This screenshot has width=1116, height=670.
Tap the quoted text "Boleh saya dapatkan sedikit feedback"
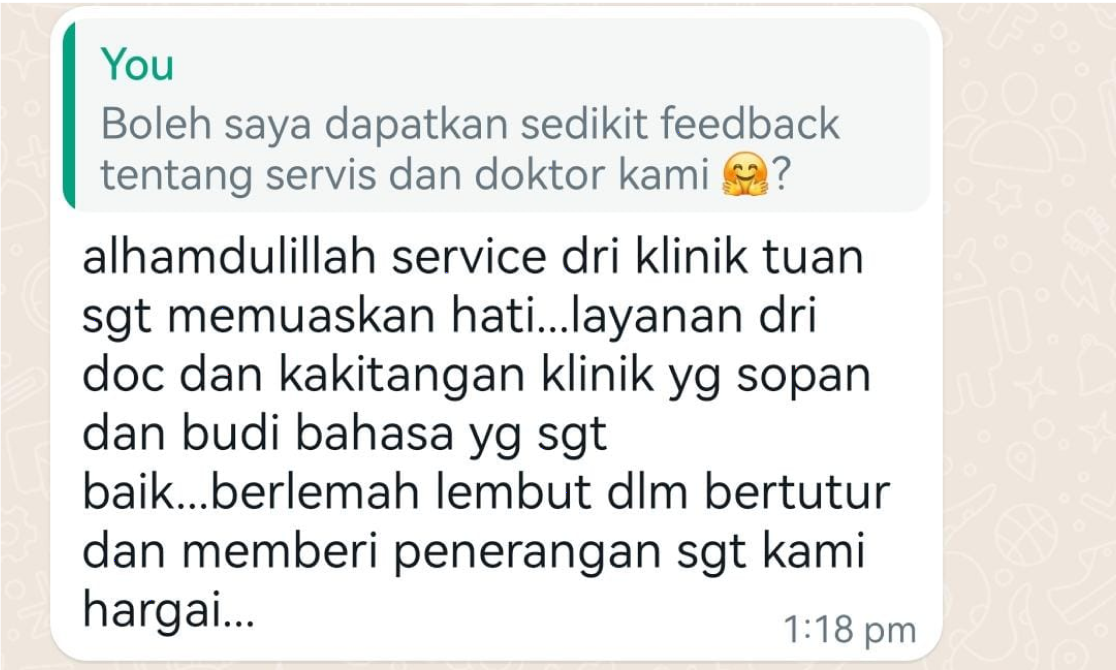coord(470,124)
